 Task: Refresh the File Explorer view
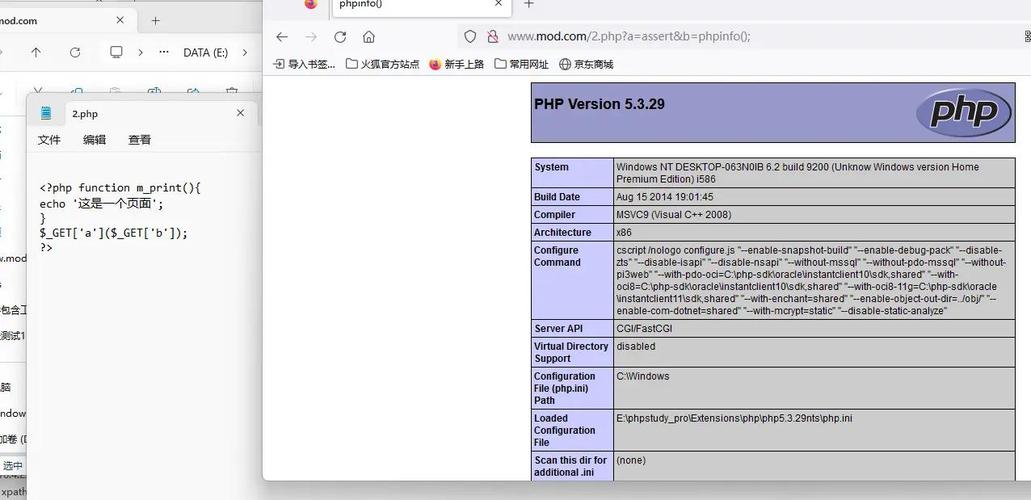[75, 53]
